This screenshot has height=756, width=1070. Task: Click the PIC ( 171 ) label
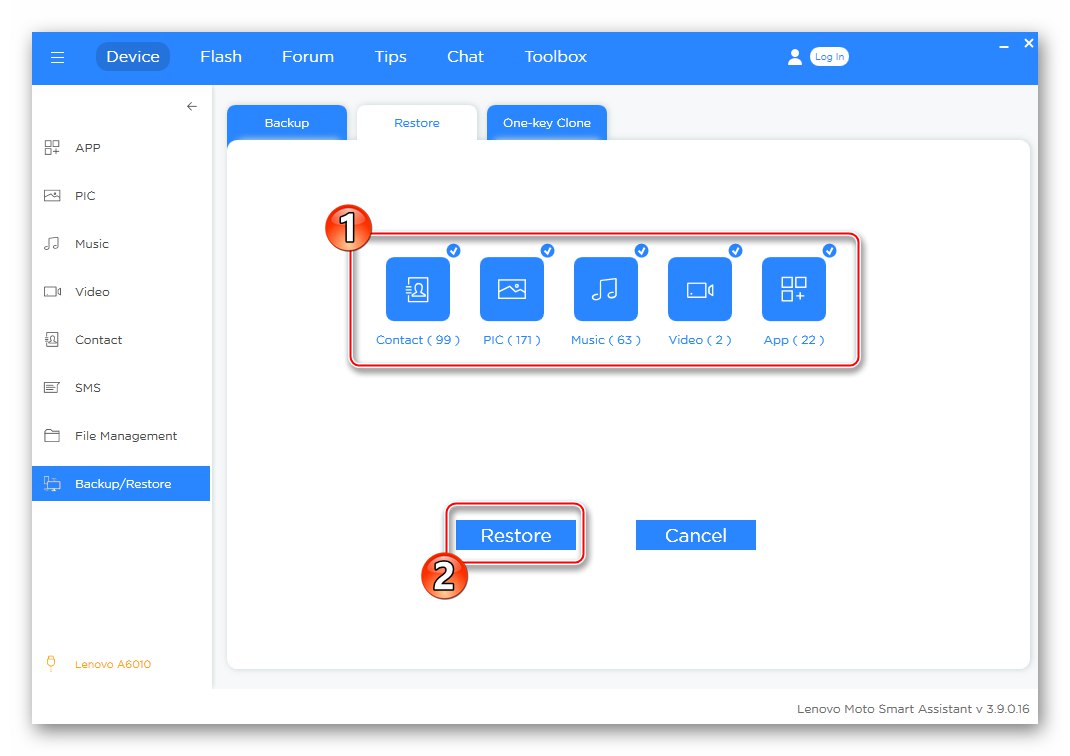tap(512, 340)
